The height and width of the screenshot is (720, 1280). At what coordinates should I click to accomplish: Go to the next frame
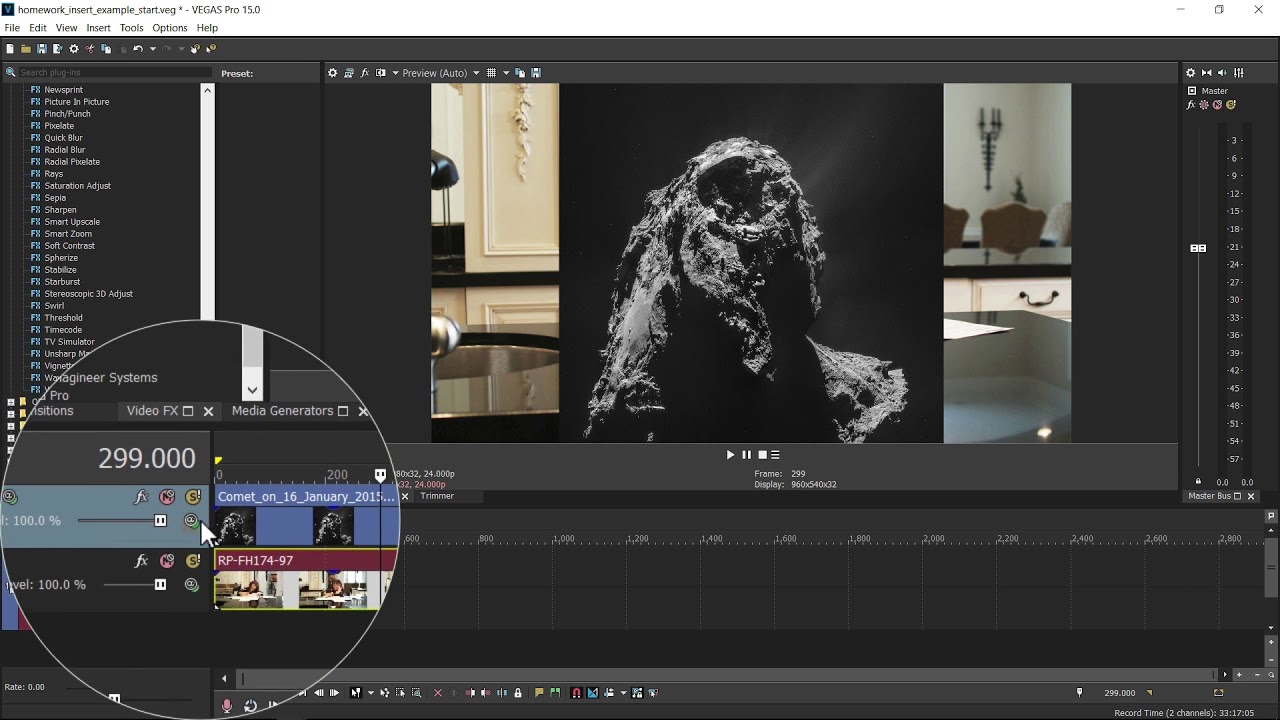pos(334,693)
